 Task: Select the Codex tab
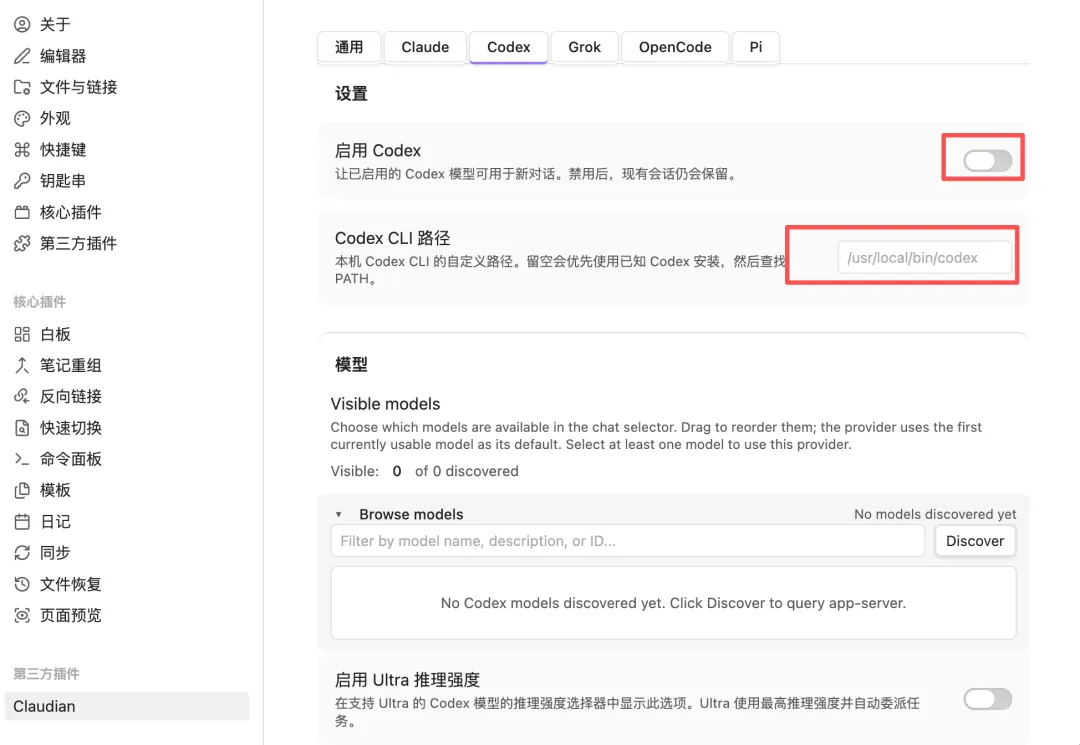pos(508,47)
